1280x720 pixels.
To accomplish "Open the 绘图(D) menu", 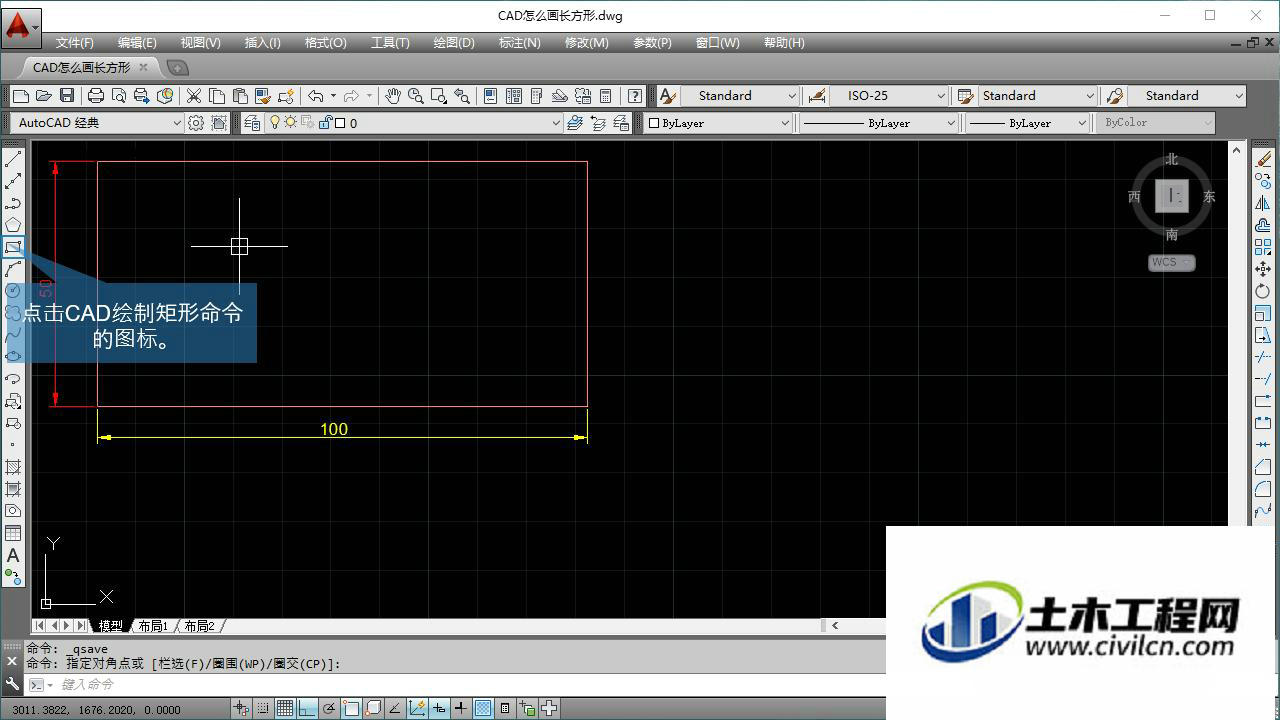I will tap(454, 43).
